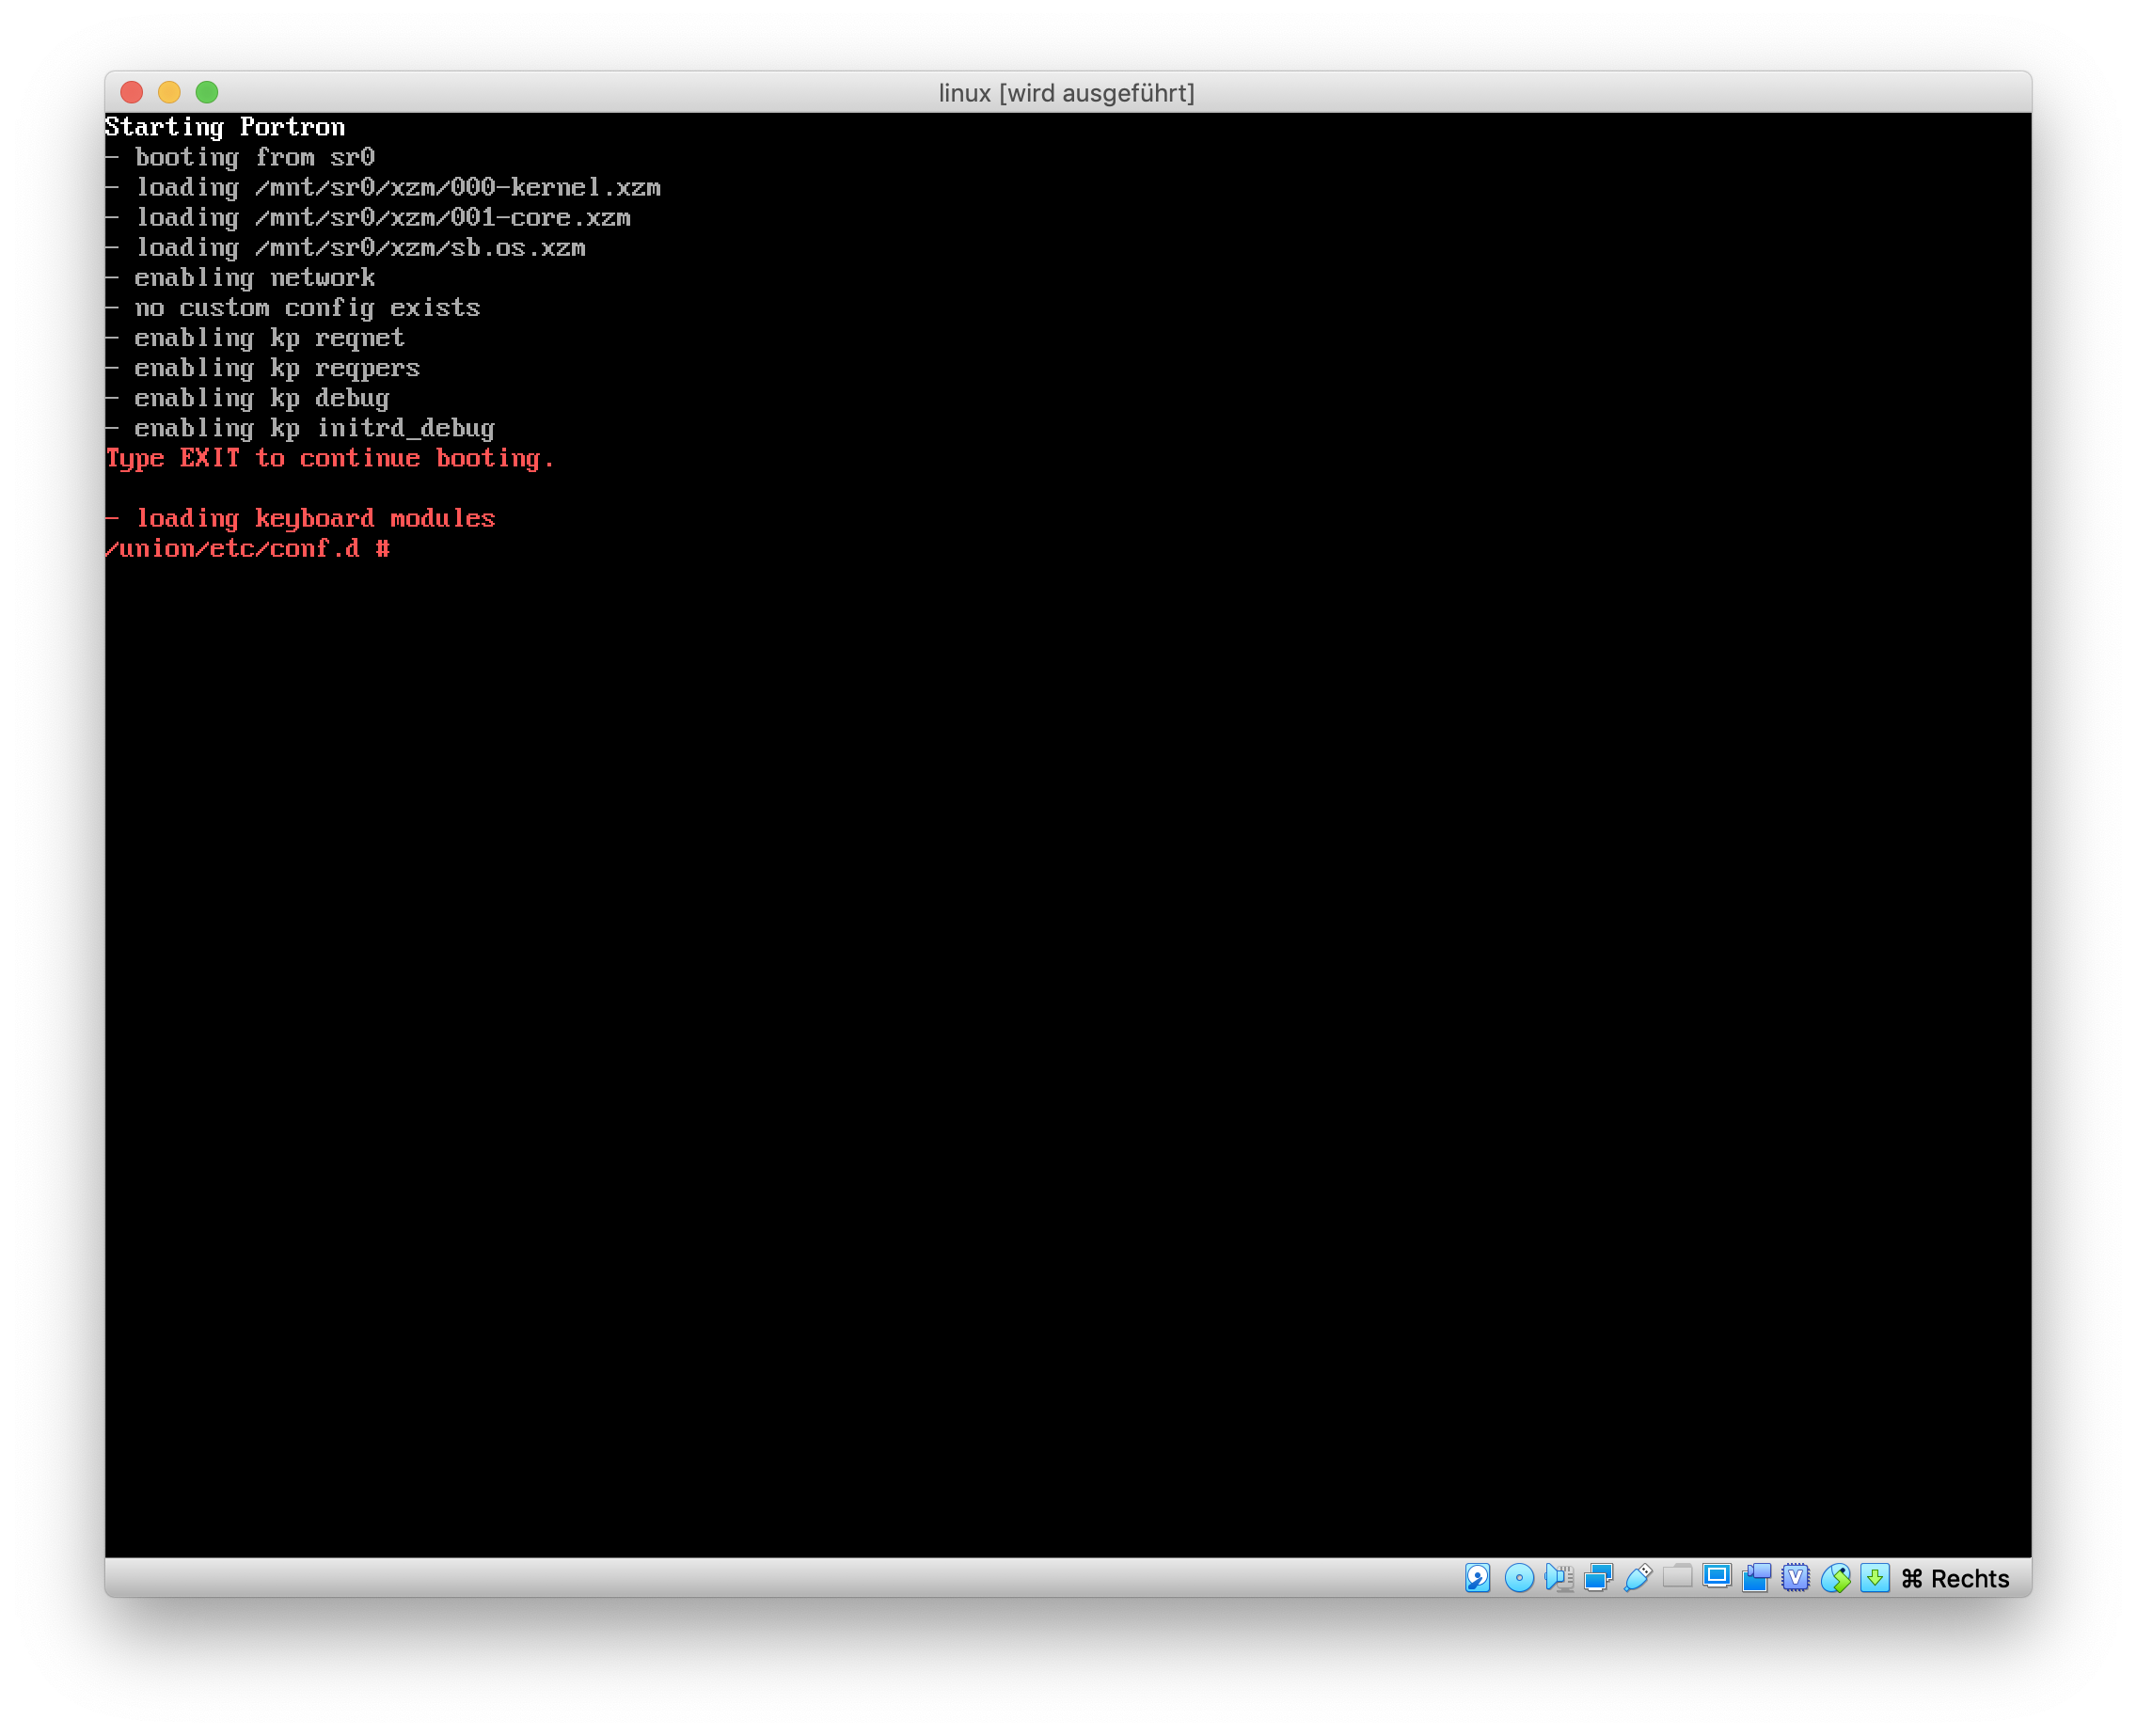Minimize the VM window with yellow button
Viewport: 2137px width, 1736px height.
169,92
